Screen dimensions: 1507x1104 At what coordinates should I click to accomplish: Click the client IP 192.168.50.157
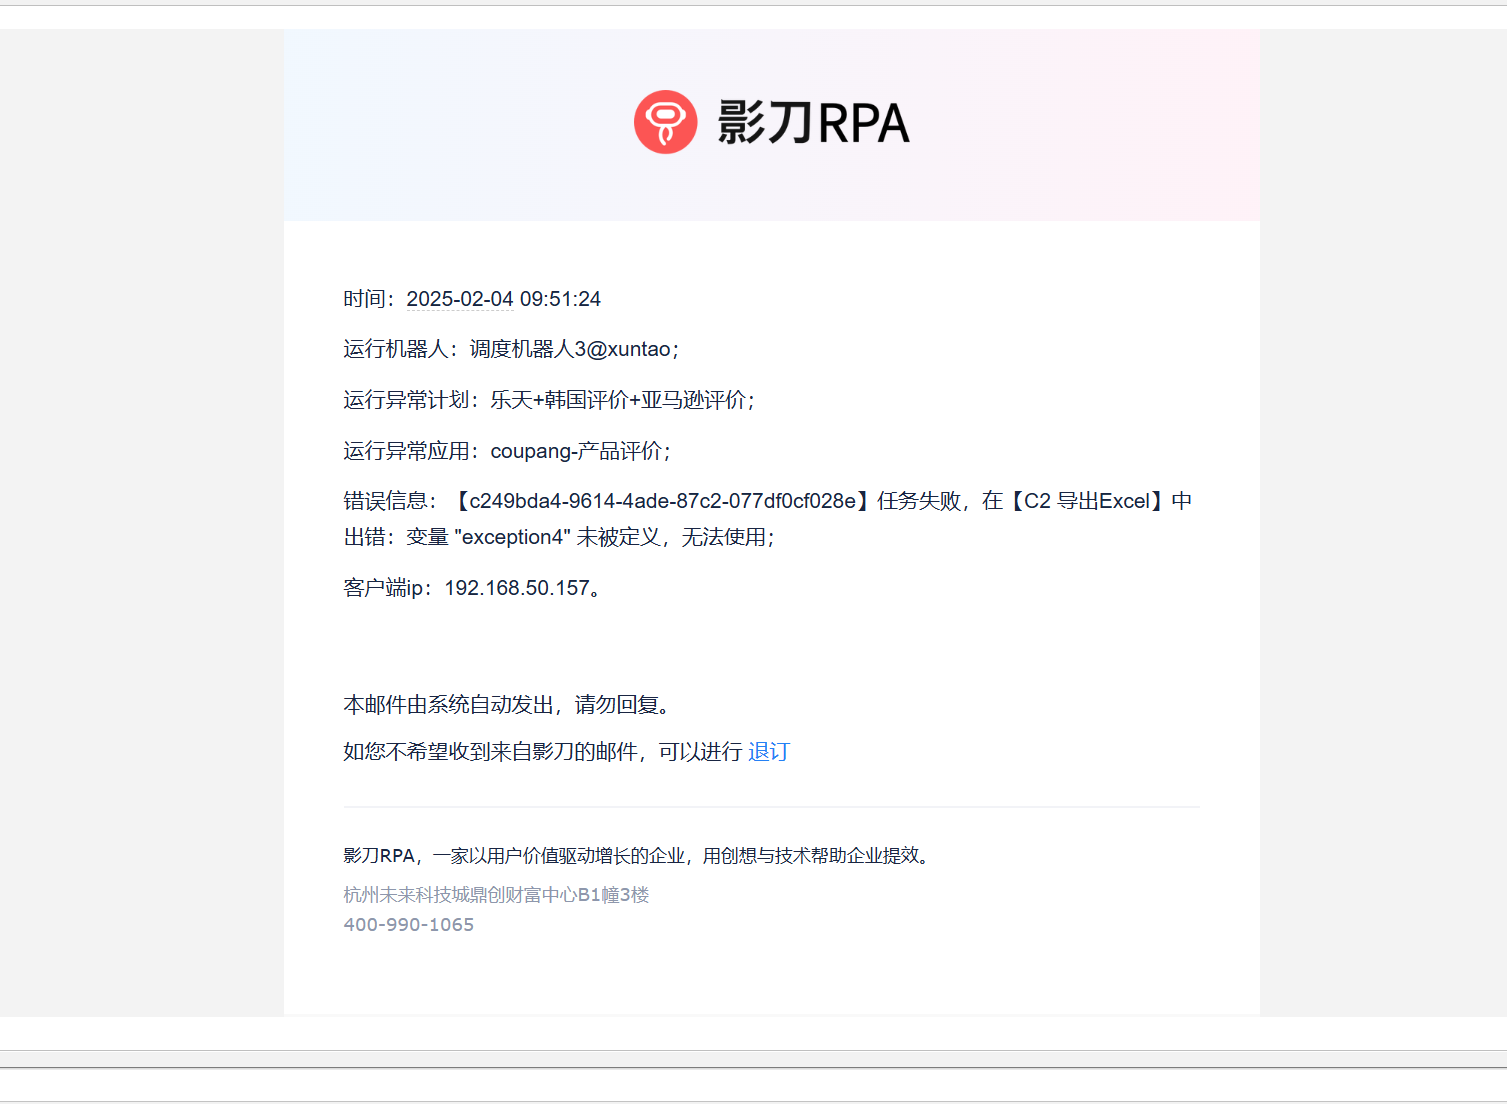(x=517, y=588)
